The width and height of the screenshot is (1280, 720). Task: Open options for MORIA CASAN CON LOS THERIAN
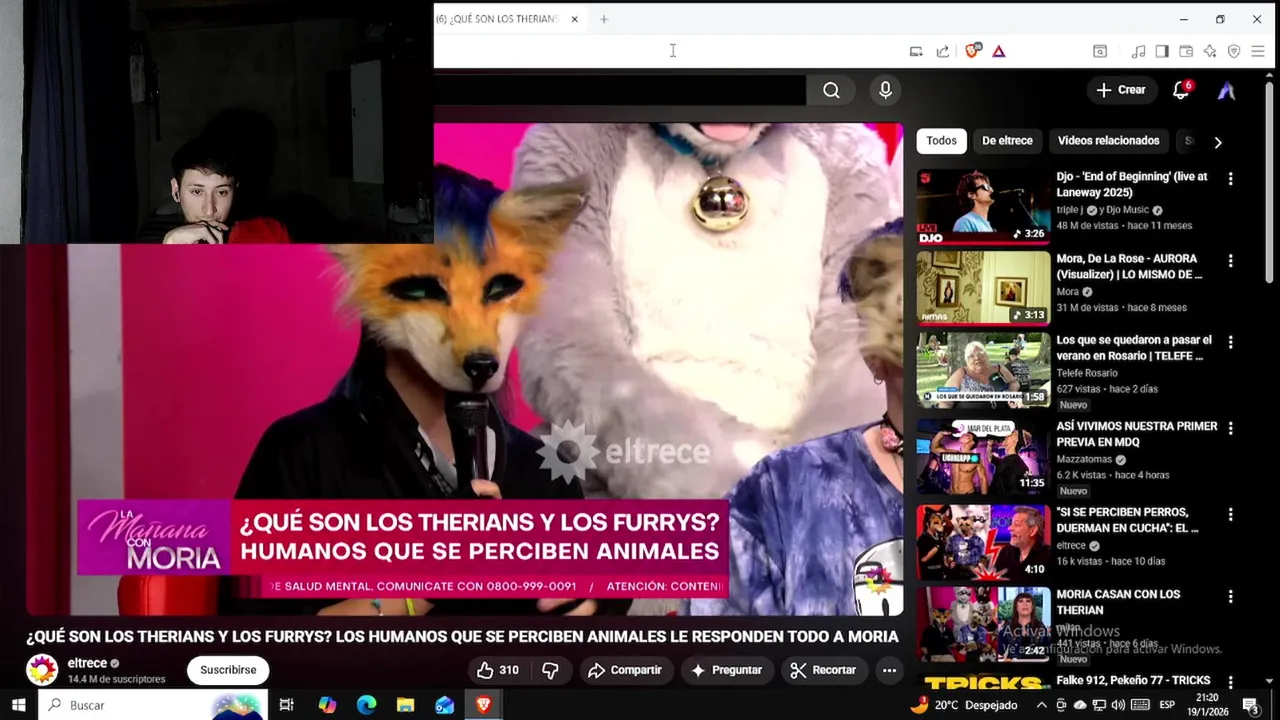[1231, 596]
